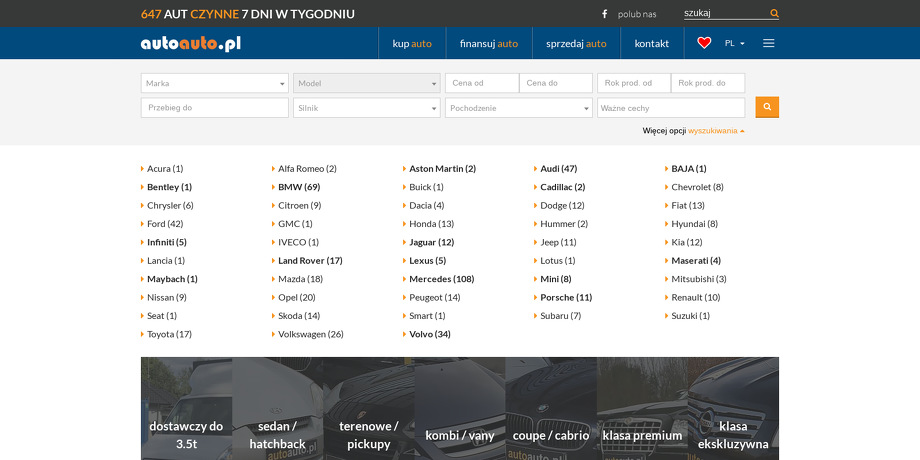Collapse Więcej opcji wyszukiwania
The height and width of the screenshot is (460, 920).
coord(694,131)
